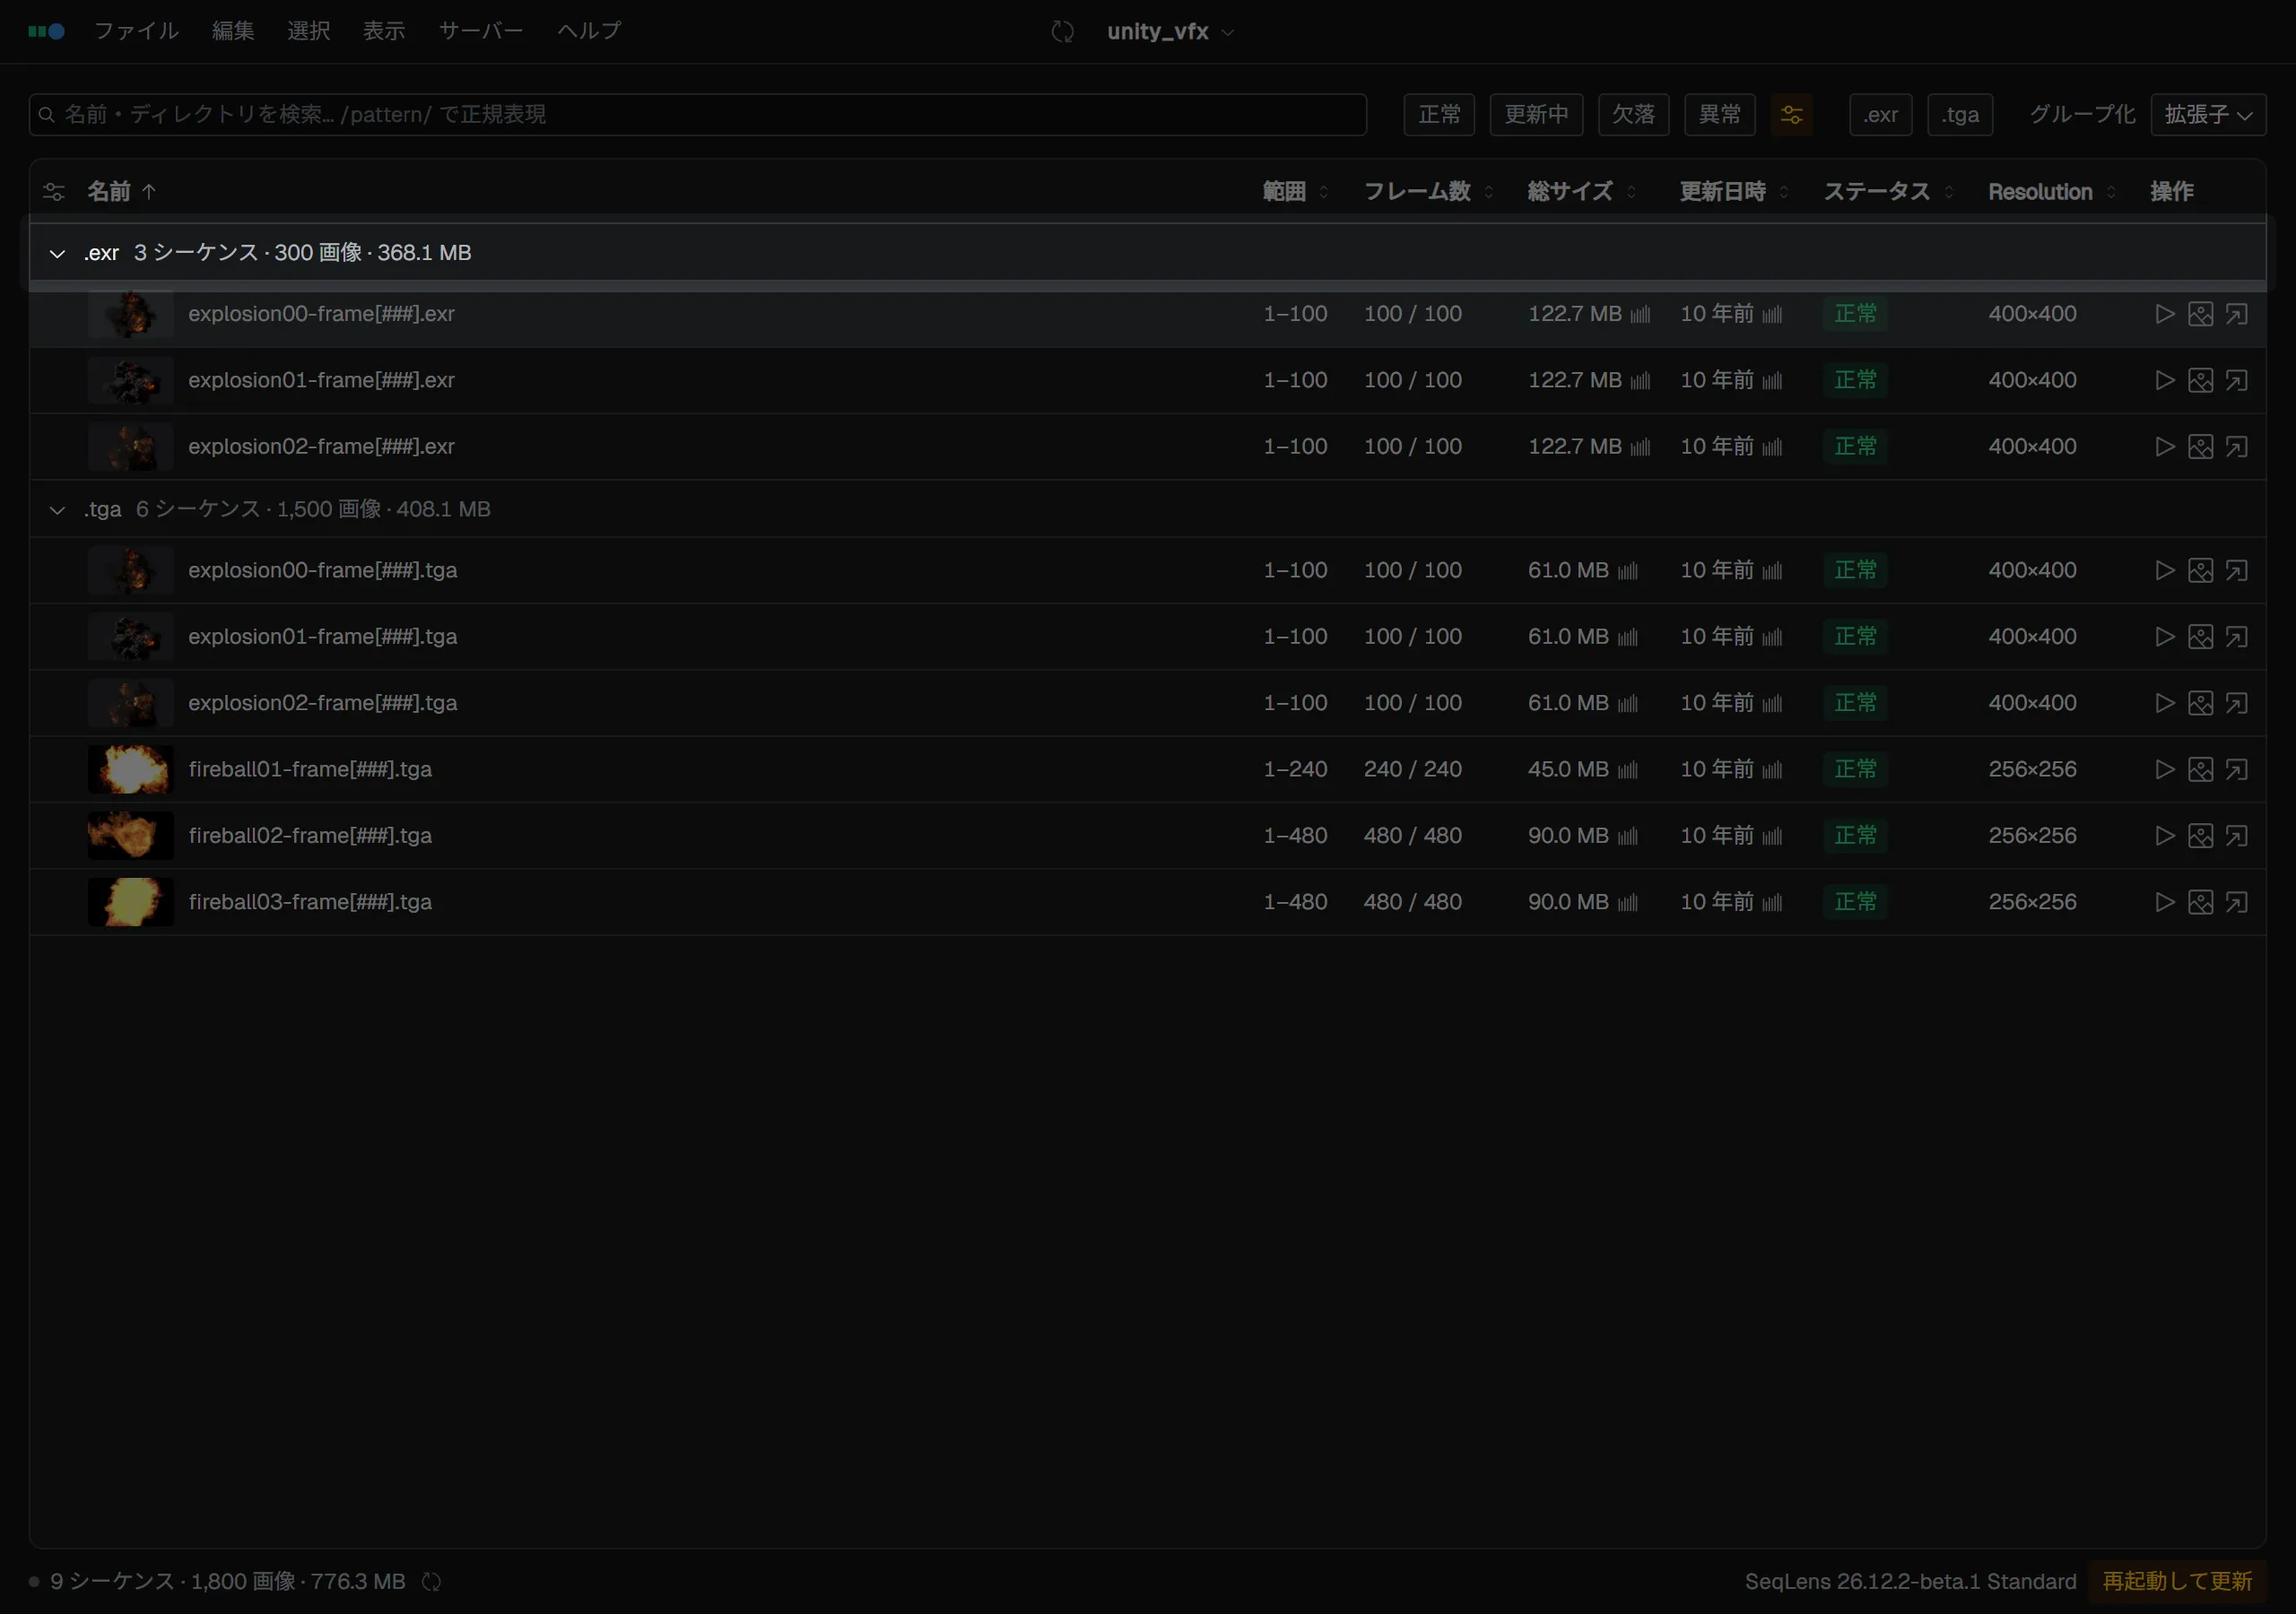Open image viewer for explosion02-frame tga
This screenshot has width=2296, height=1614.
pos(2200,703)
